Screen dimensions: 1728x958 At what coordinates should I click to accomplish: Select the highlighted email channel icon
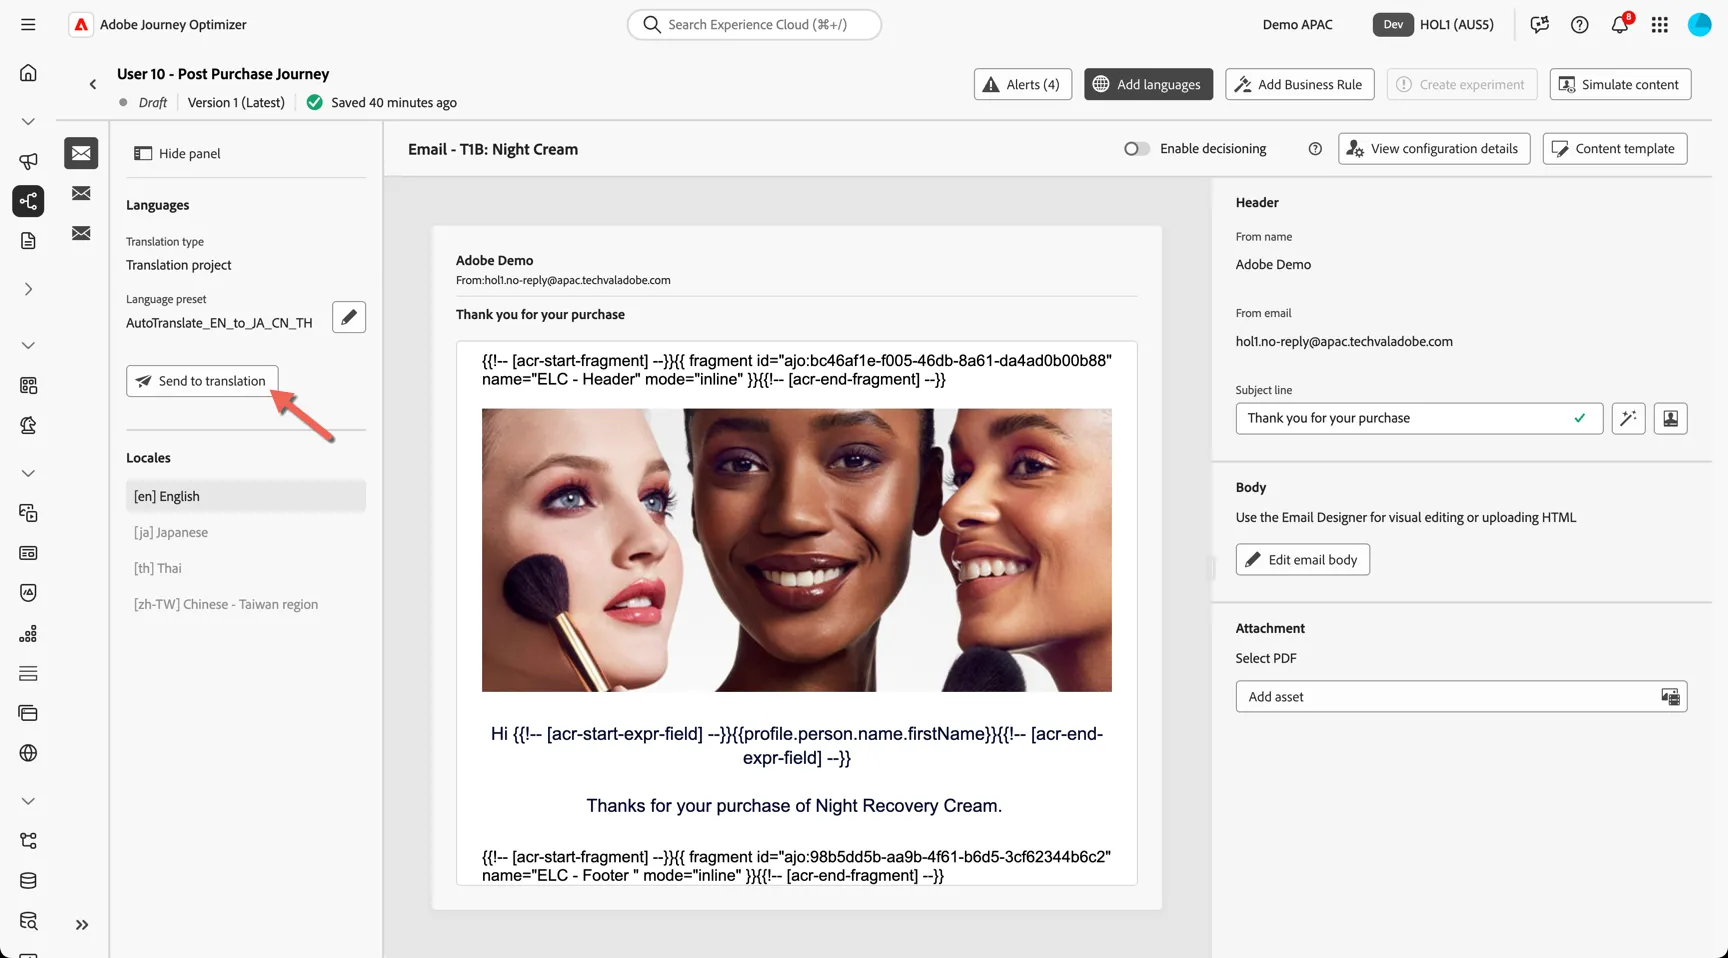pos(81,153)
